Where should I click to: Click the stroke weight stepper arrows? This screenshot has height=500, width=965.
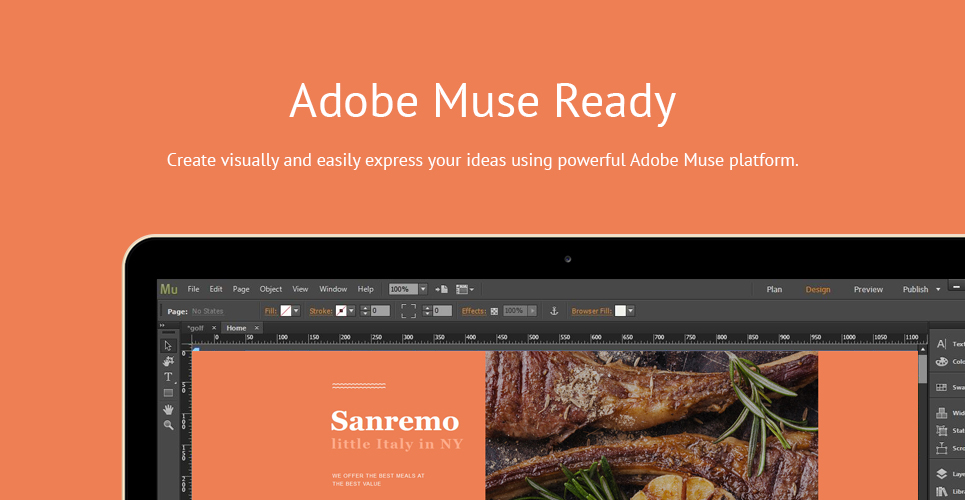coord(365,311)
